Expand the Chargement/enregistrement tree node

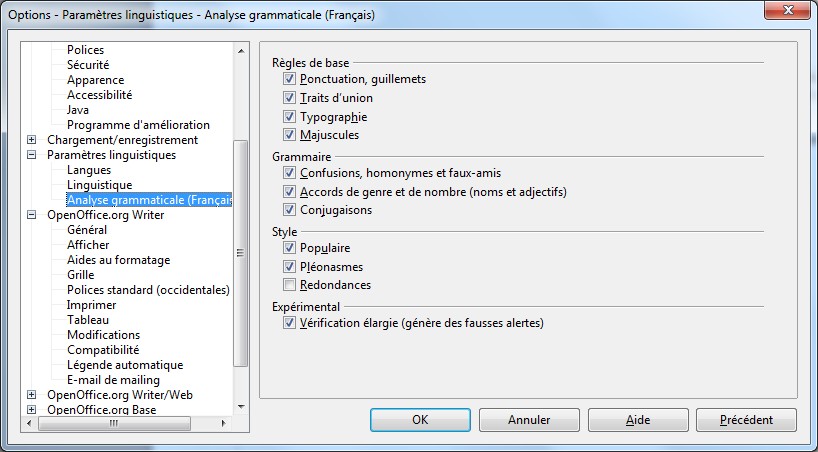[x=32, y=140]
